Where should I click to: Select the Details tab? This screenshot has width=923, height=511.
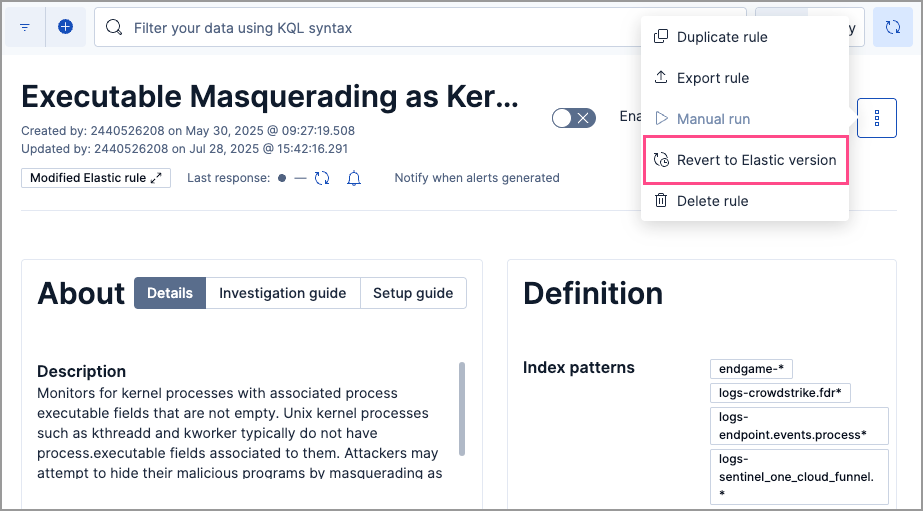coord(170,293)
